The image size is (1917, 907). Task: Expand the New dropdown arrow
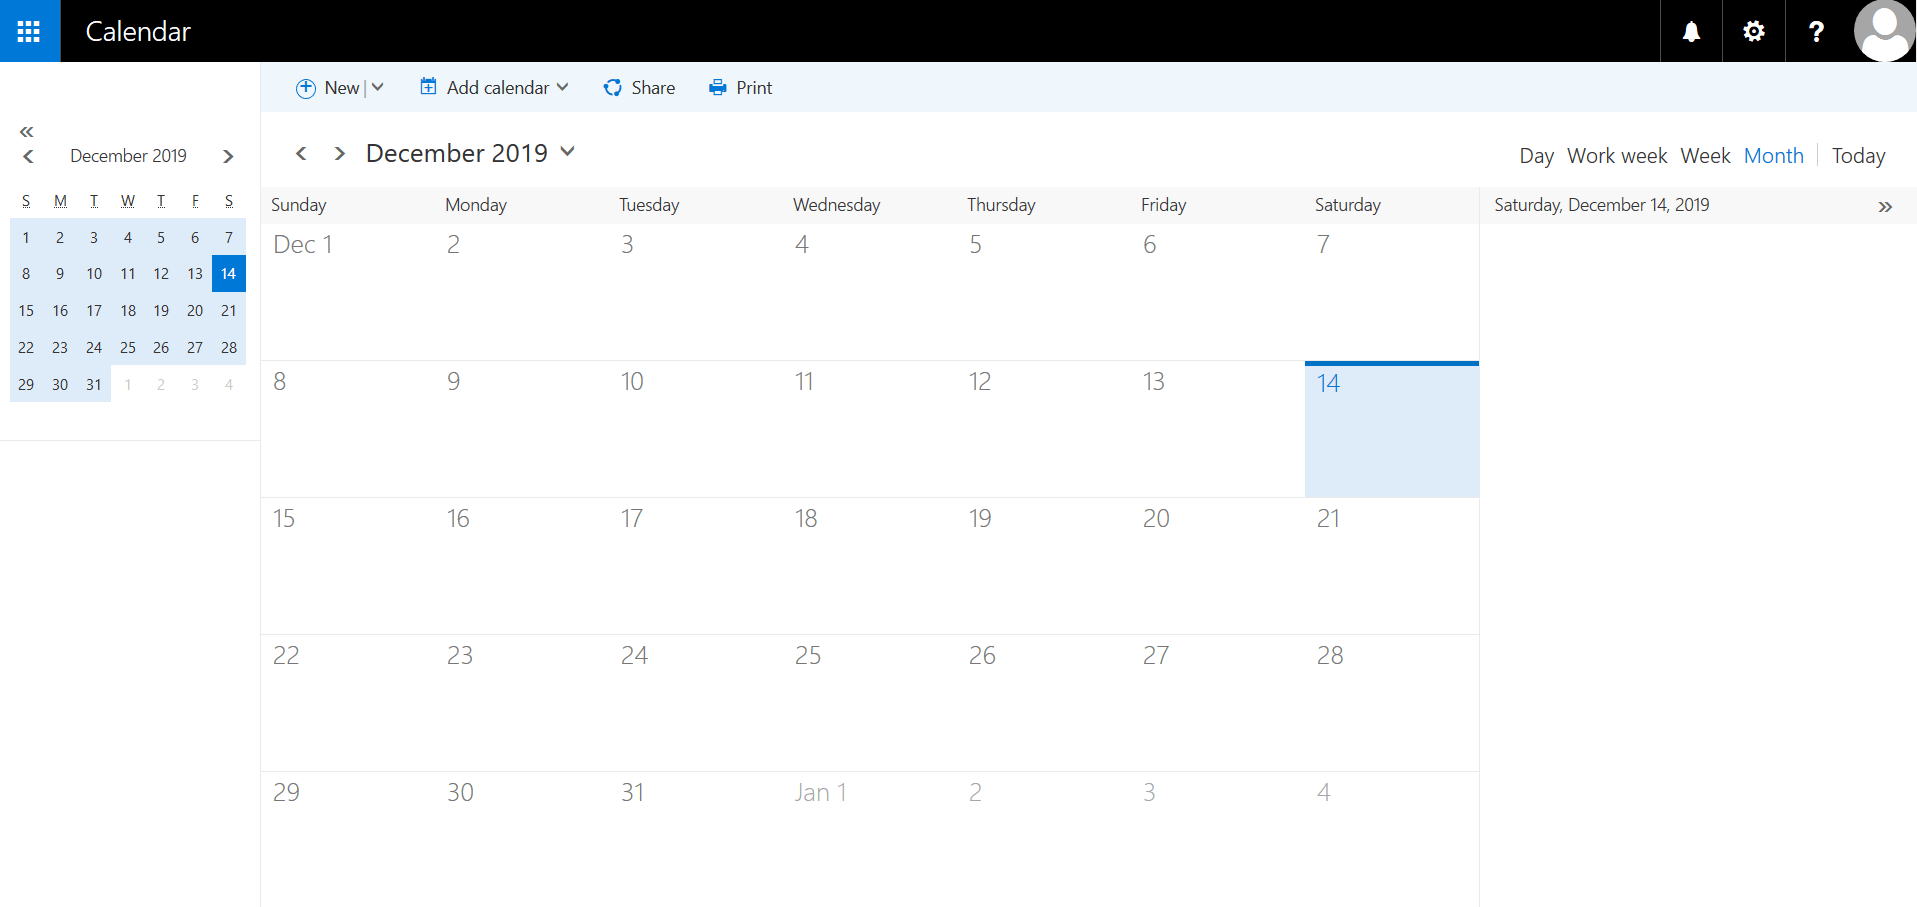click(378, 88)
